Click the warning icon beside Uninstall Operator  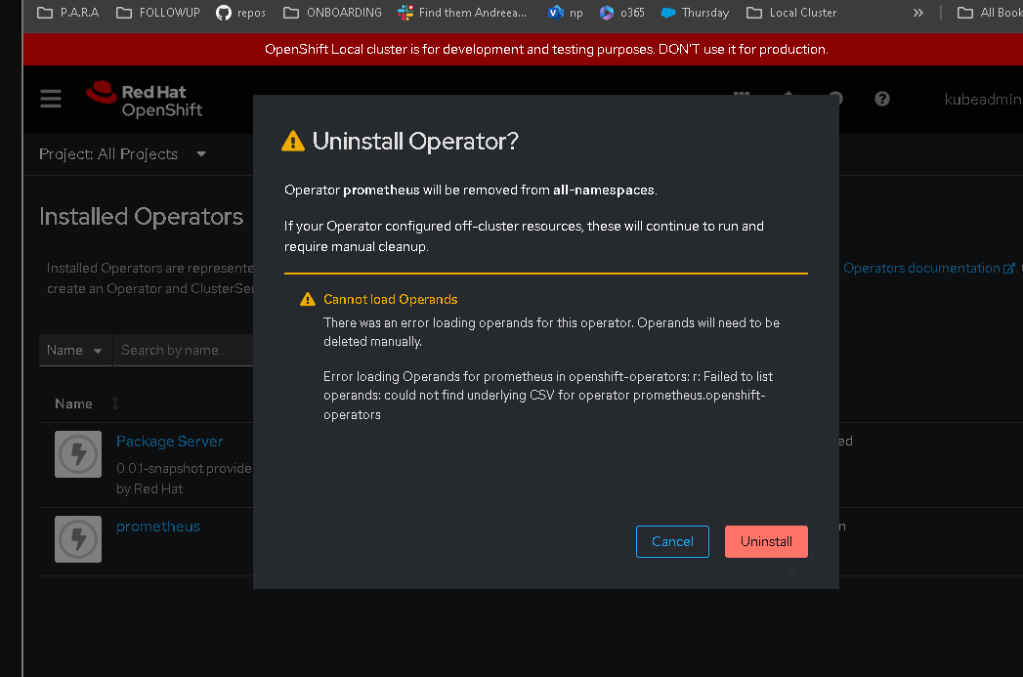pyautogui.click(x=293, y=141)
